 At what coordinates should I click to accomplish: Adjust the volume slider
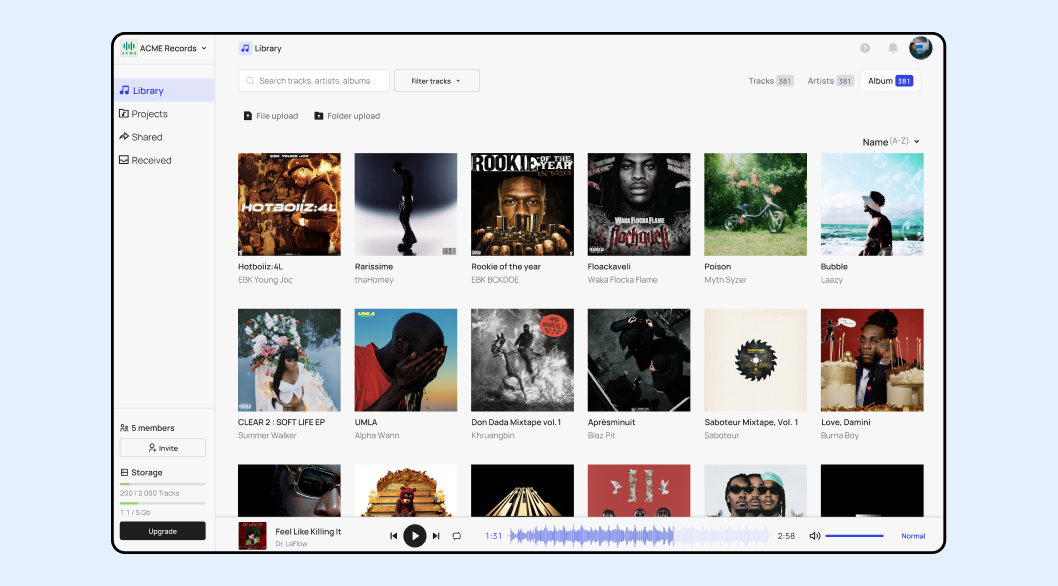(854, 536)
